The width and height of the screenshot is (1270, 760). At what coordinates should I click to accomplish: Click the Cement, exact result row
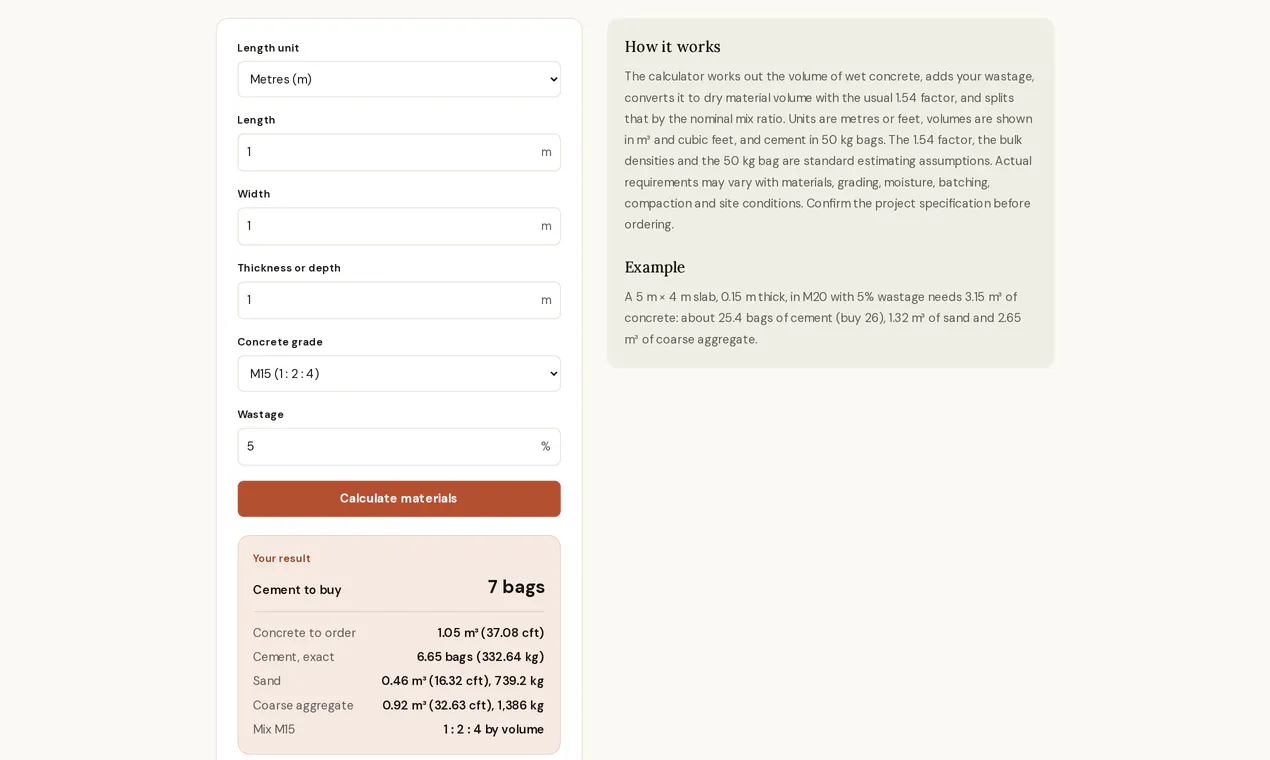pos(398,657)
